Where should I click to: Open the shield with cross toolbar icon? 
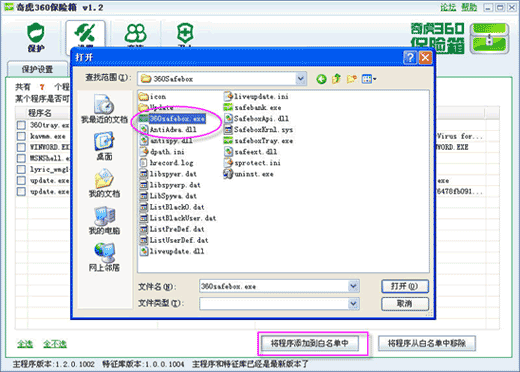pyautogui.click(x=185, y=34)
